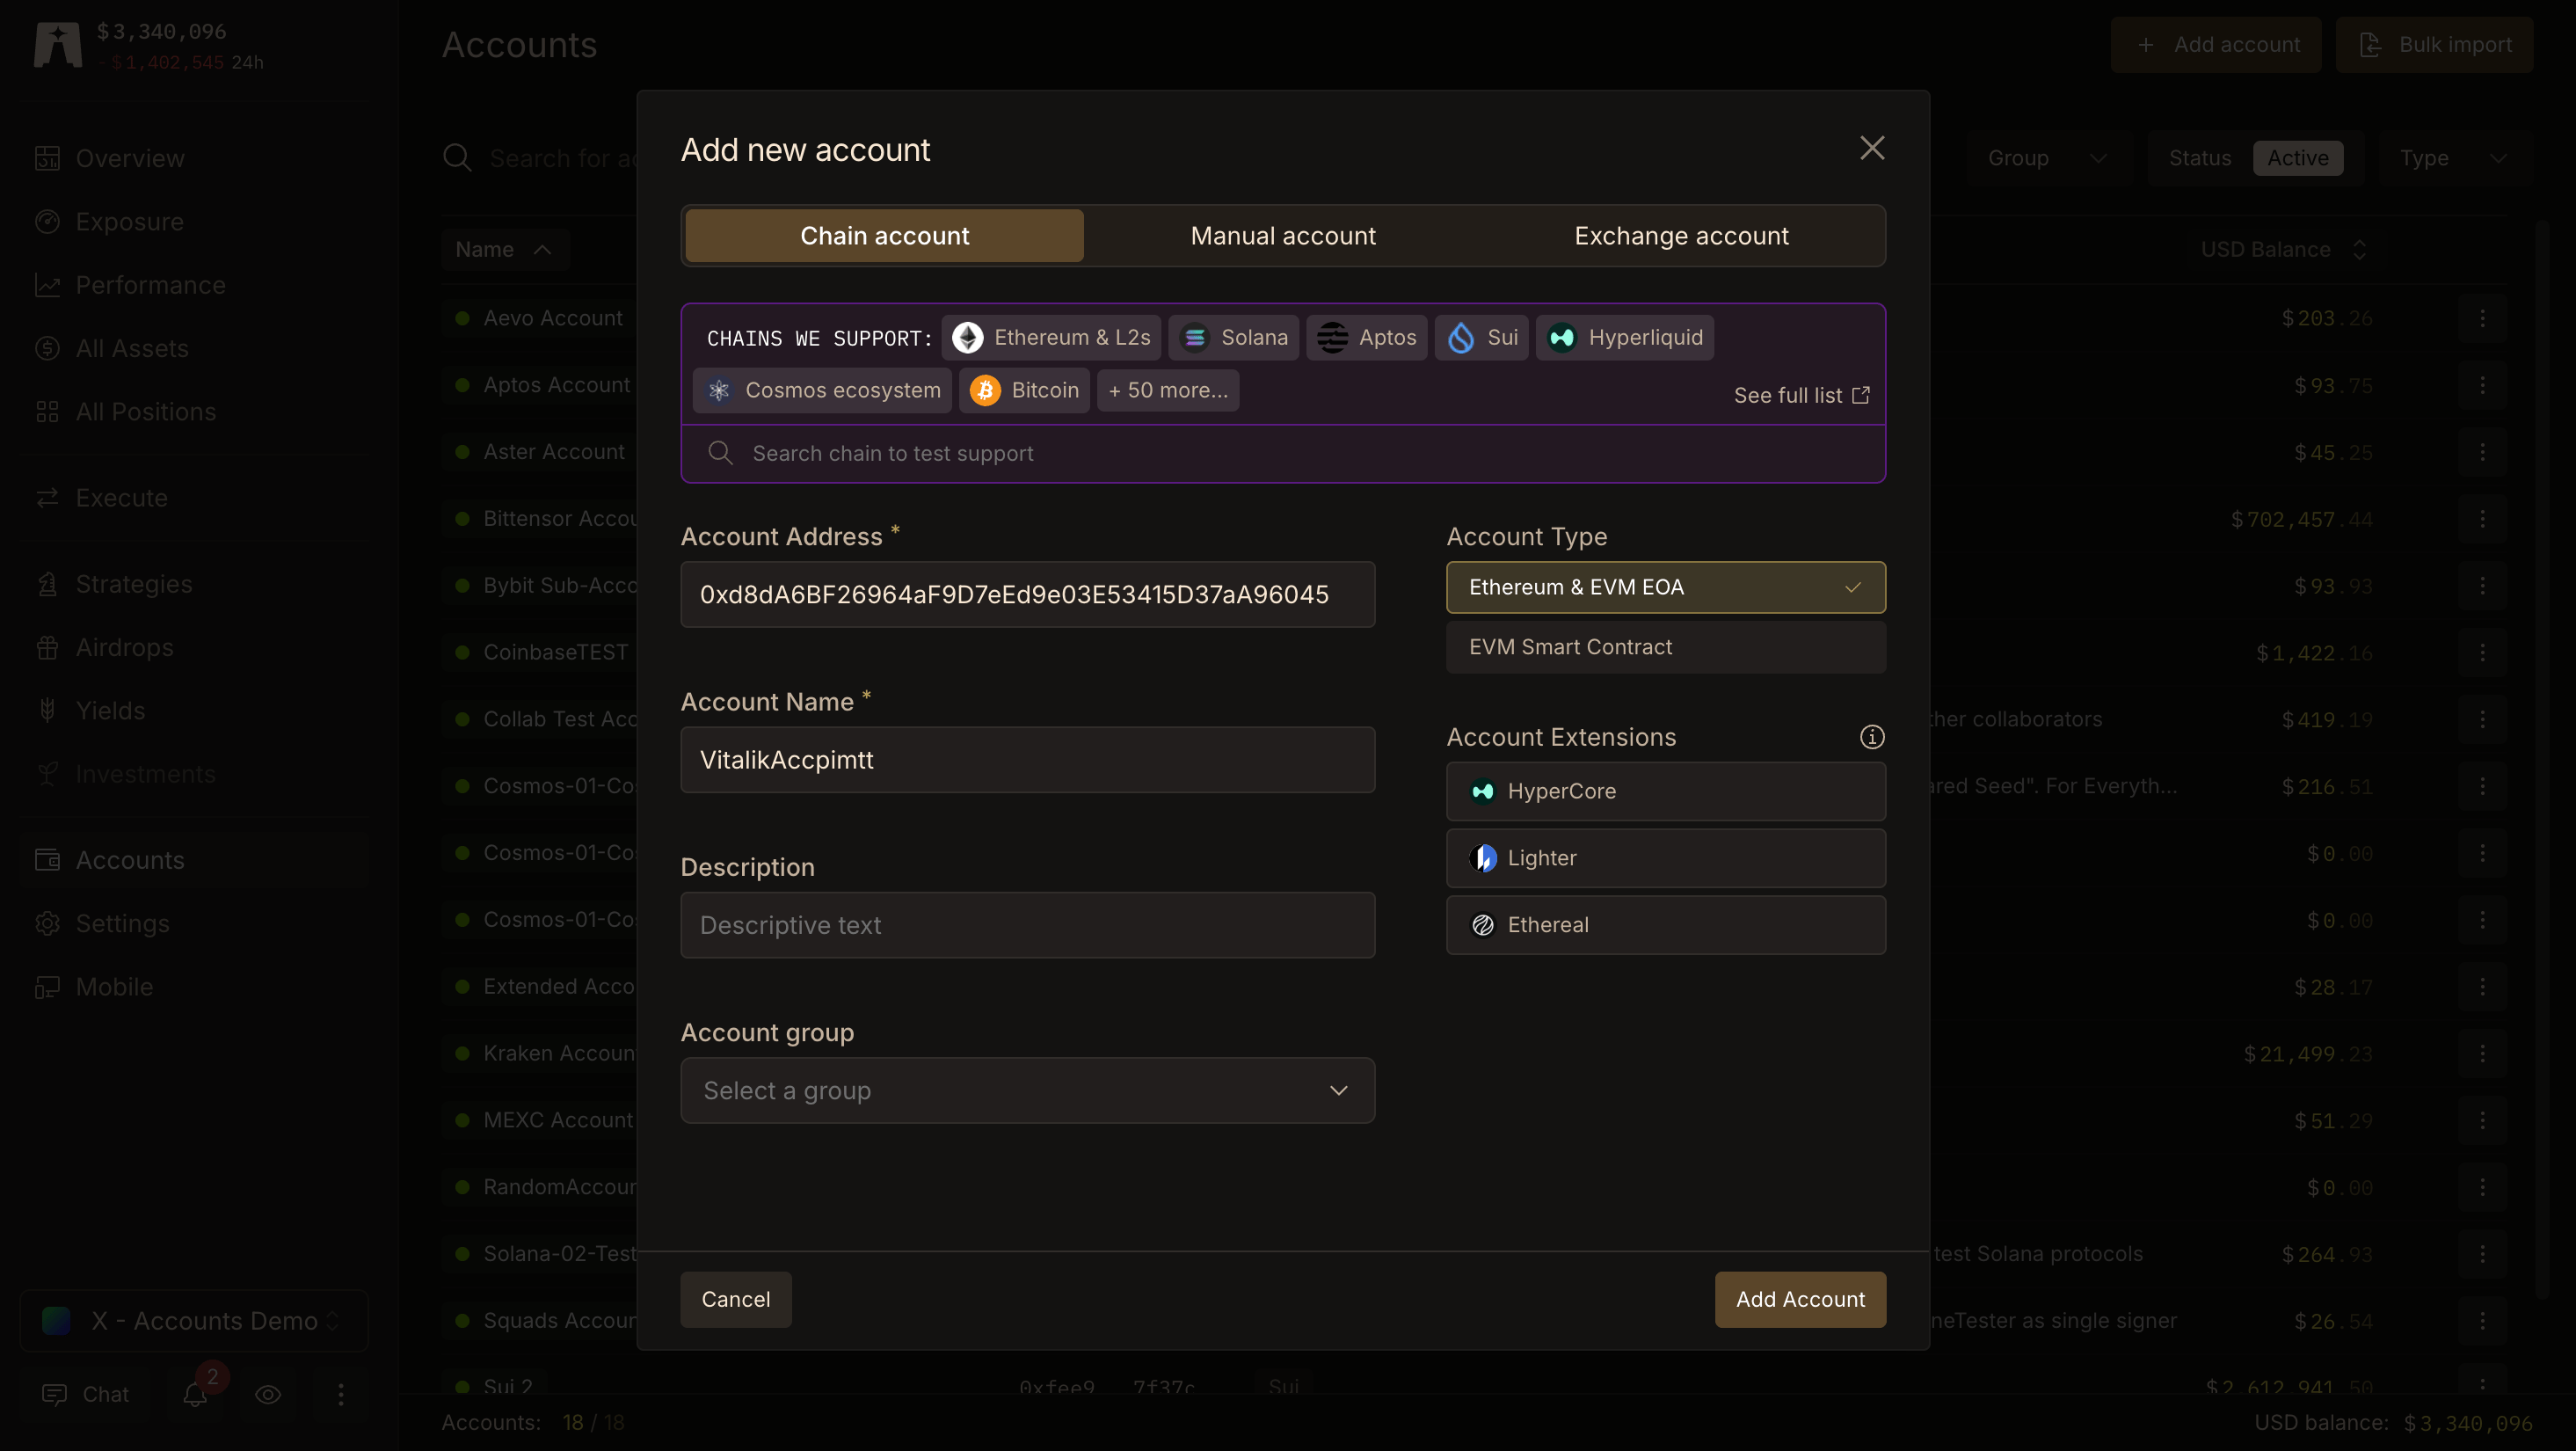Click the Description text field
2576x1451 pixels.
[1027, 925]
